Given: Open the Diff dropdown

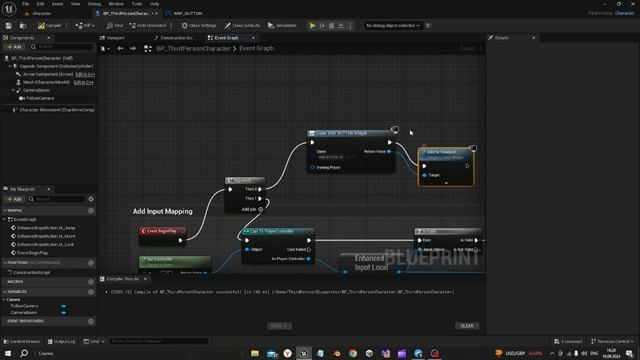Looking at the screenshot, I should [x=85, y=26].
